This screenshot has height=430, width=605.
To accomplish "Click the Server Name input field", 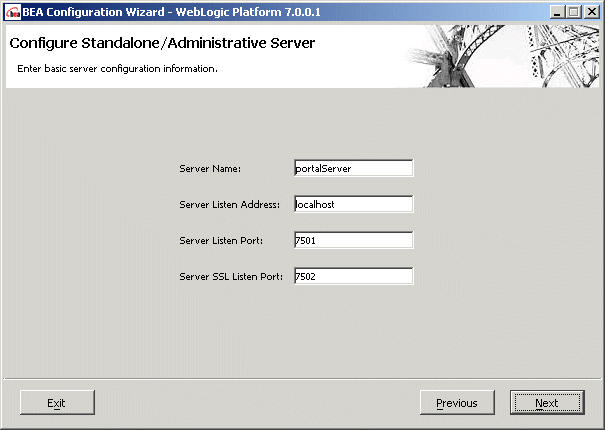I will point(353,168).
